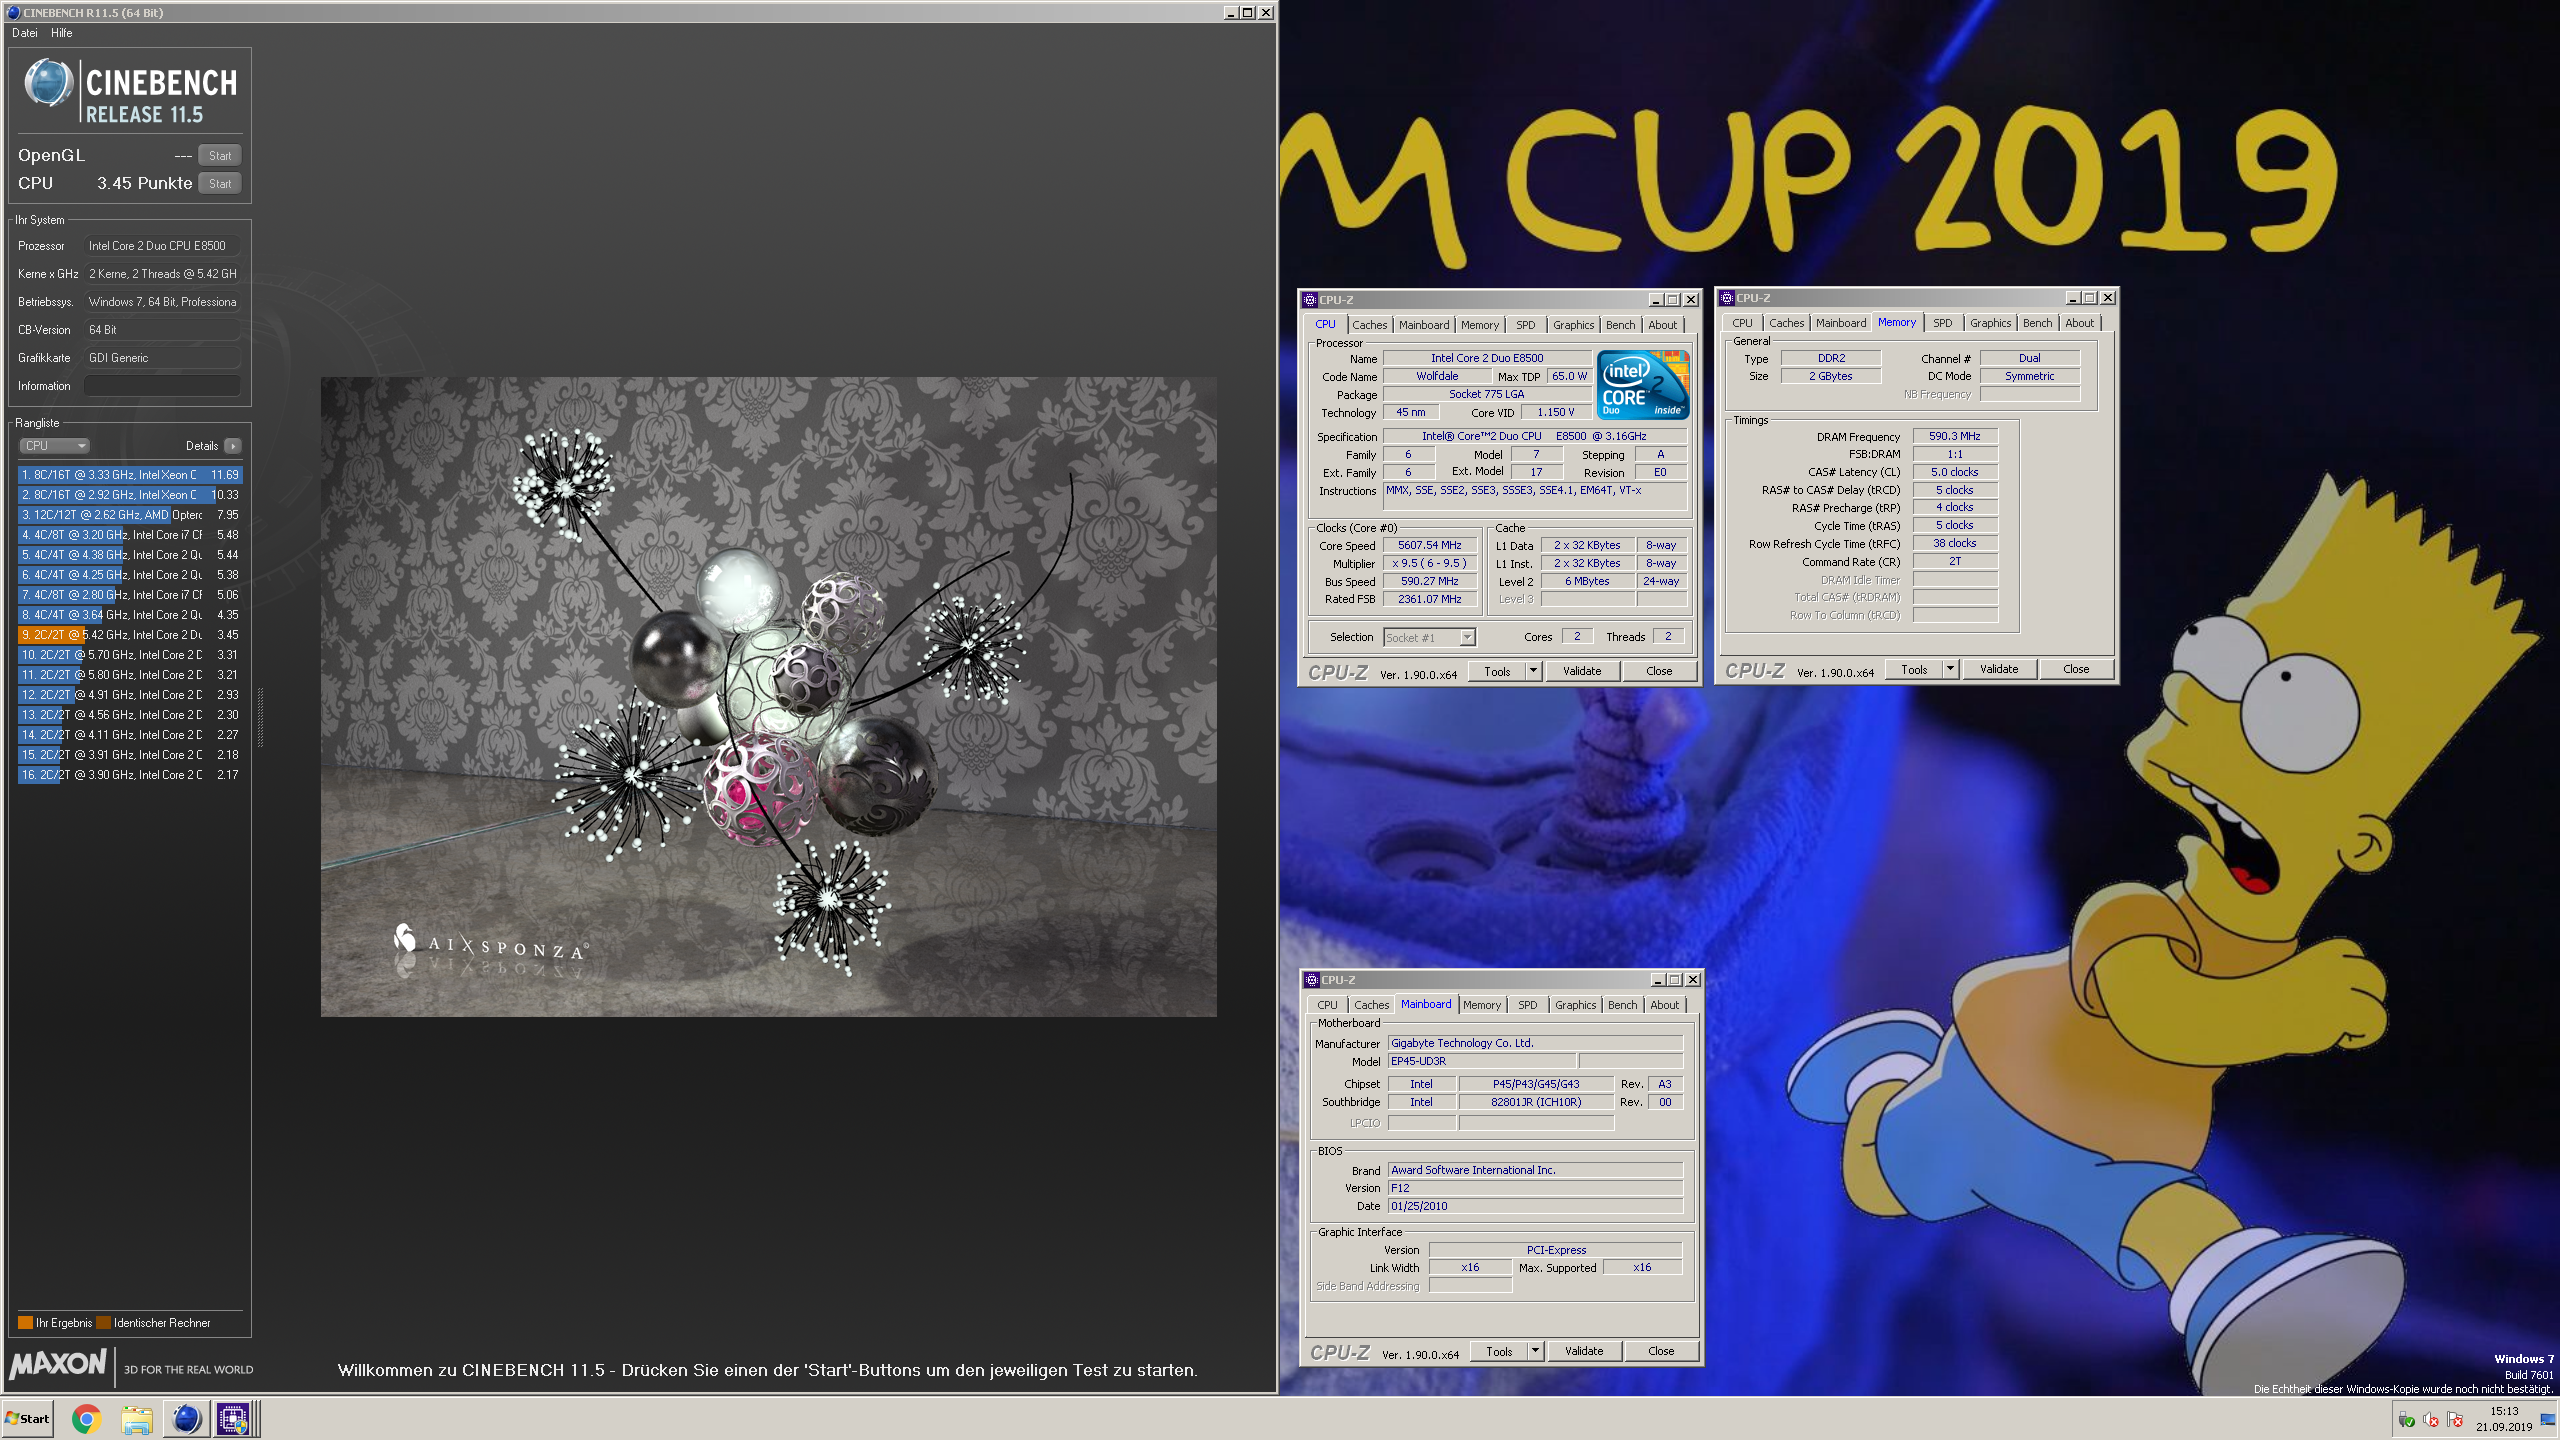Select ranking row 2C/2T @ 3.90 GHz
Viewport: 2560px width, 1440px height.
129,775
